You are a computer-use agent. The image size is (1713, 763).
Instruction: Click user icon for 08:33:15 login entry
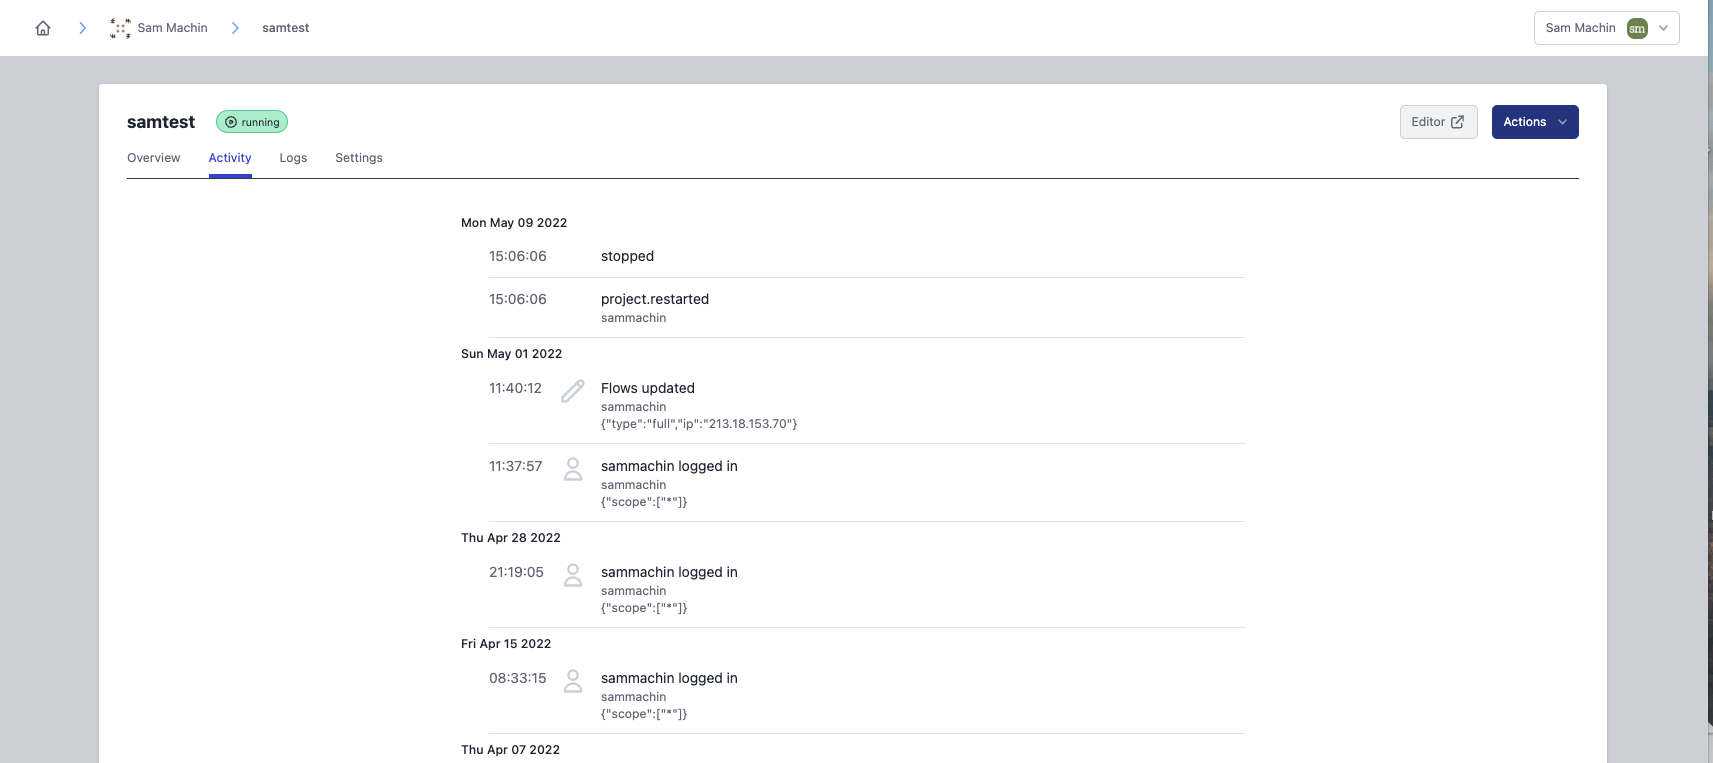573,681
